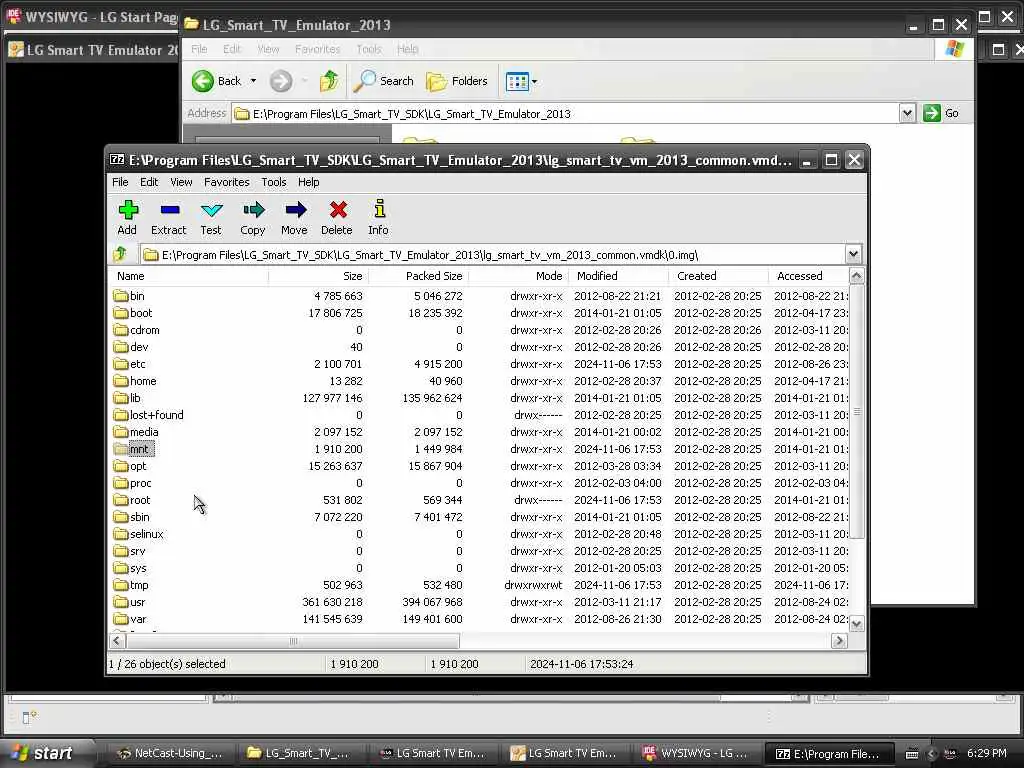Select the proc folder row
The height and width of the screenshot is (768, 1024).
(x=480, y=483)
